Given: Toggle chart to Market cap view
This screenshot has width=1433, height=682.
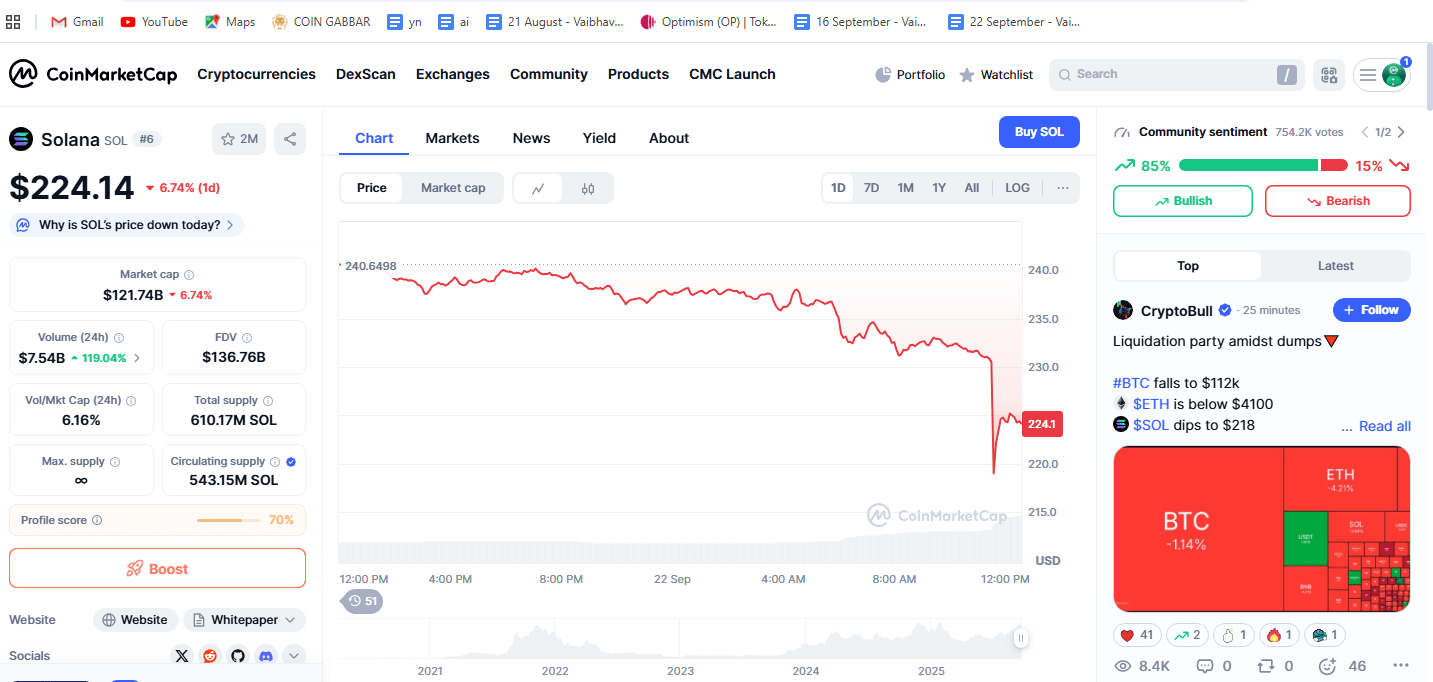Looking at the screenshot, I should (453, 188).
